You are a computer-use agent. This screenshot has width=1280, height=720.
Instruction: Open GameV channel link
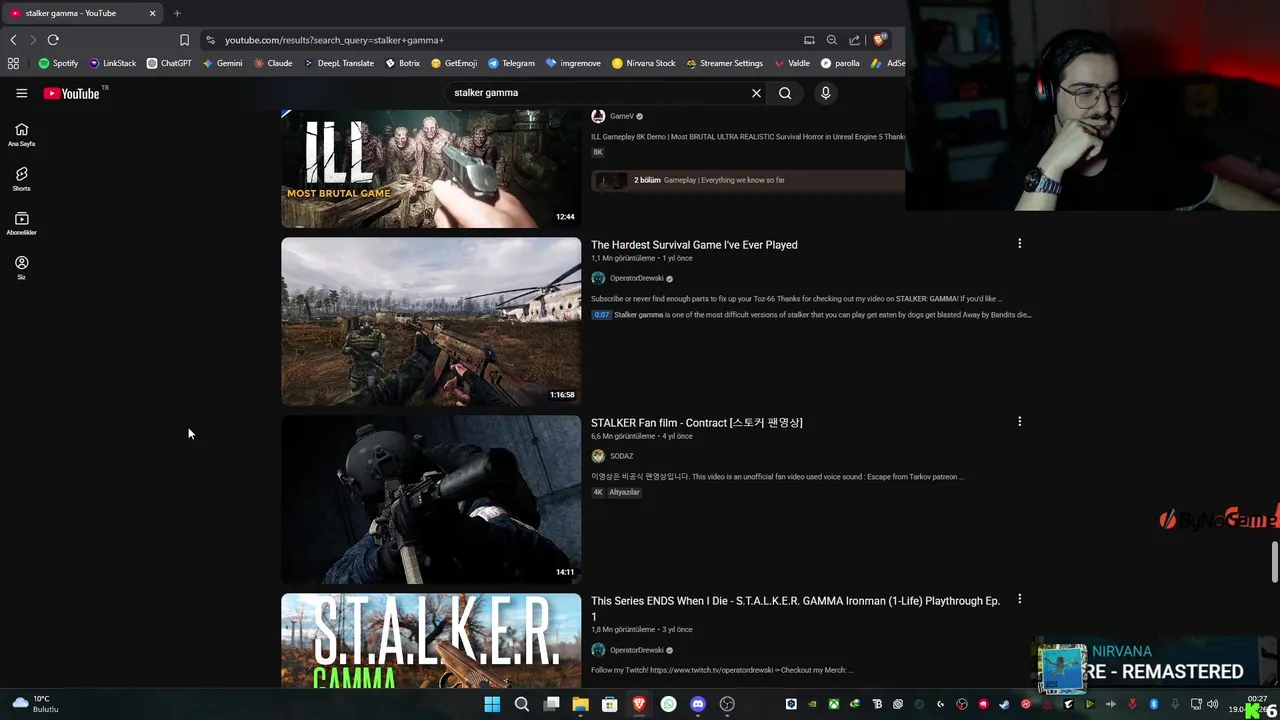pyautogui.click(x=622, y=116)
